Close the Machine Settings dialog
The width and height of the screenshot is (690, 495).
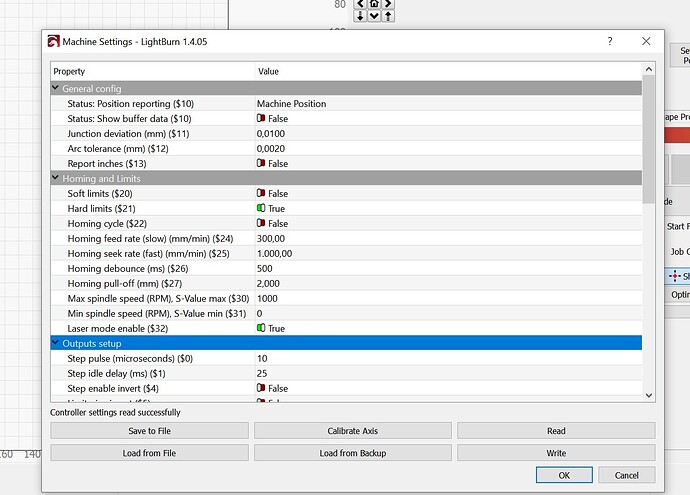point(646,41)
